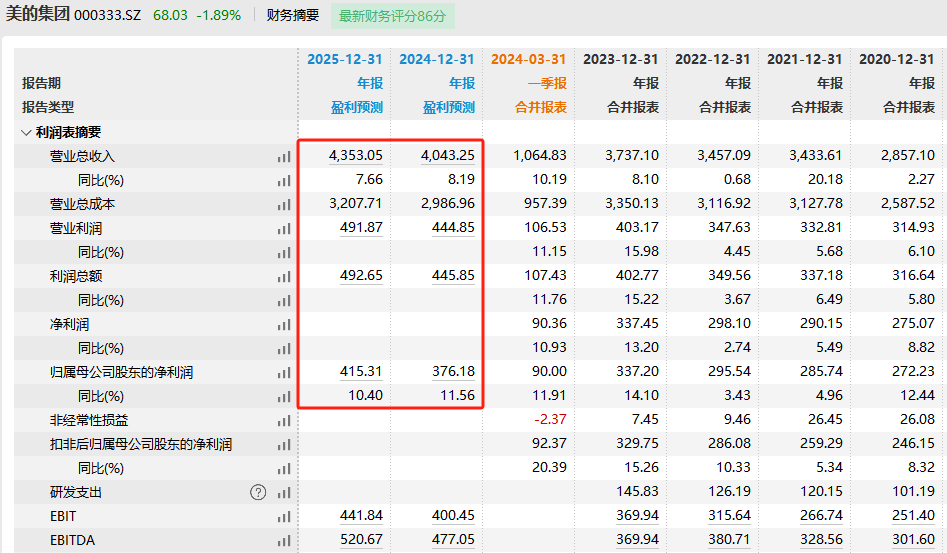
Task: Select the 2021-12-31 column header
Action: click(804, 59)
